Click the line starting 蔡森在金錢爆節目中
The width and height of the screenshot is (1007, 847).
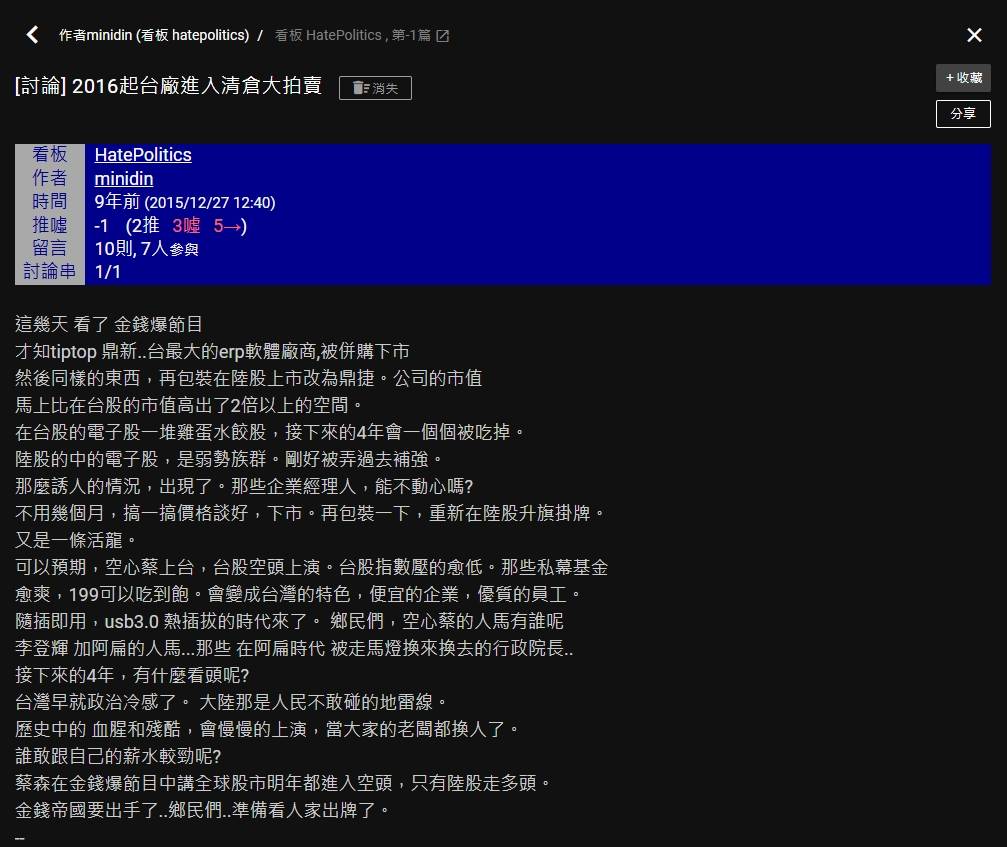[283, 783]
